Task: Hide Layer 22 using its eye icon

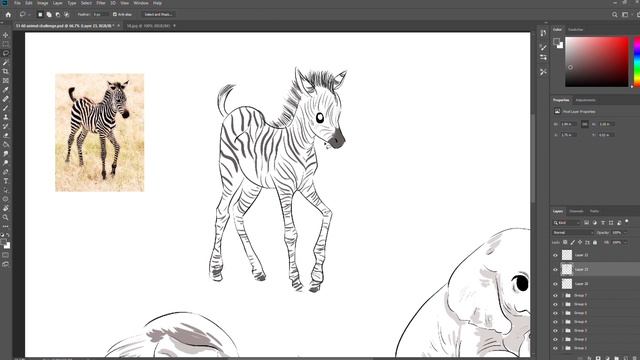Action: coord(555,255)
